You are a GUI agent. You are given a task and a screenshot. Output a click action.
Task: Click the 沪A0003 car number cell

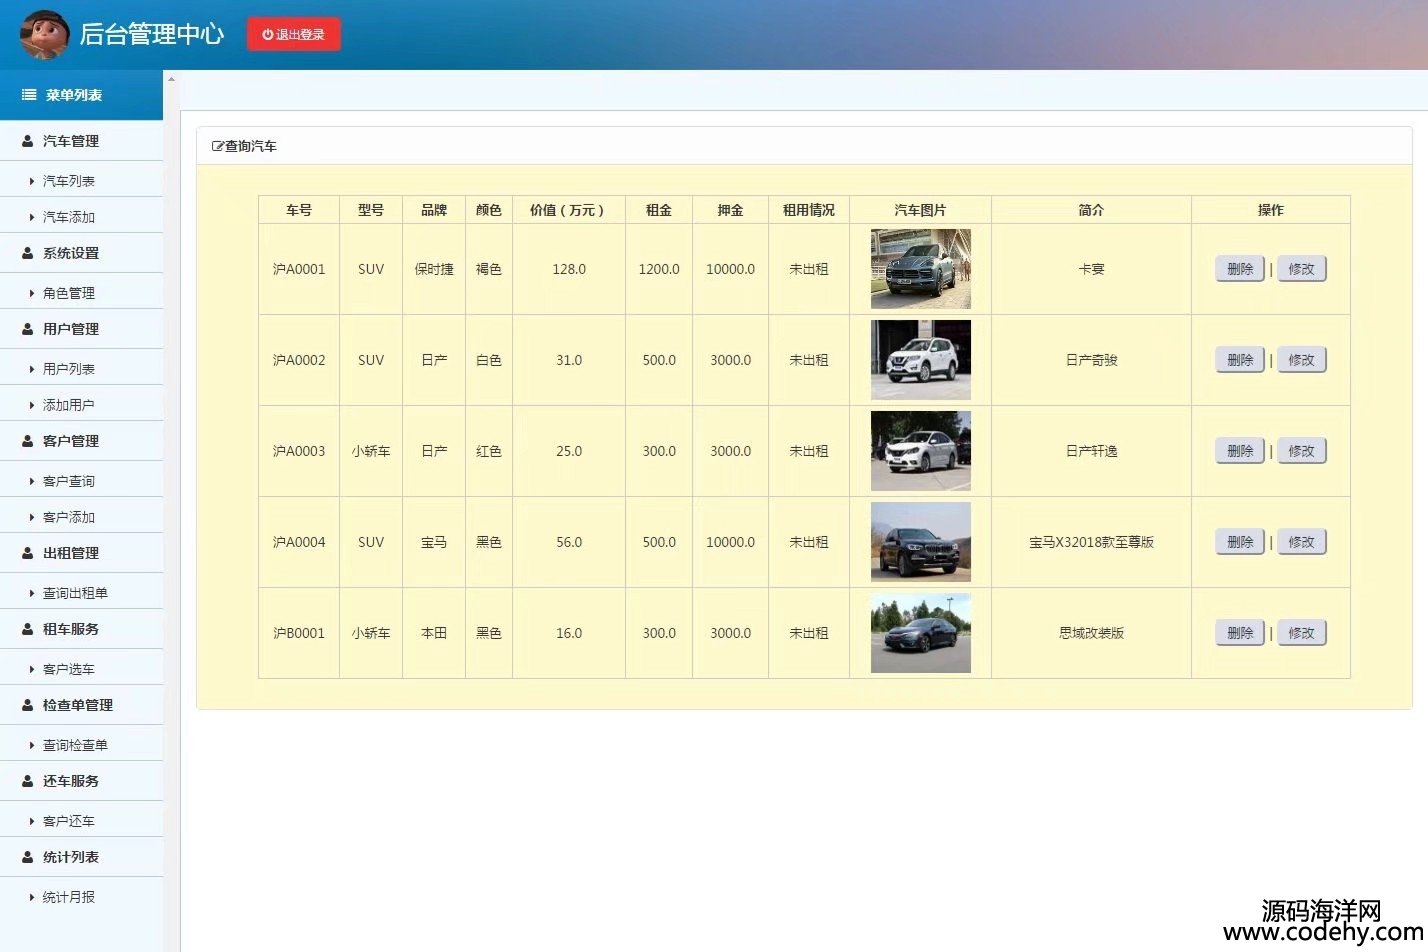(299, 451)
